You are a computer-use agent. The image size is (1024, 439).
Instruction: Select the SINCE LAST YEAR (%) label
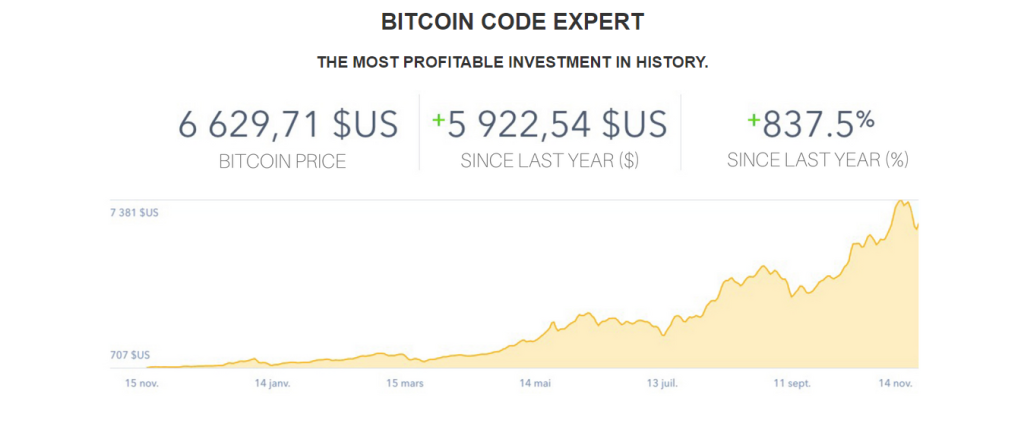point(818,161)
